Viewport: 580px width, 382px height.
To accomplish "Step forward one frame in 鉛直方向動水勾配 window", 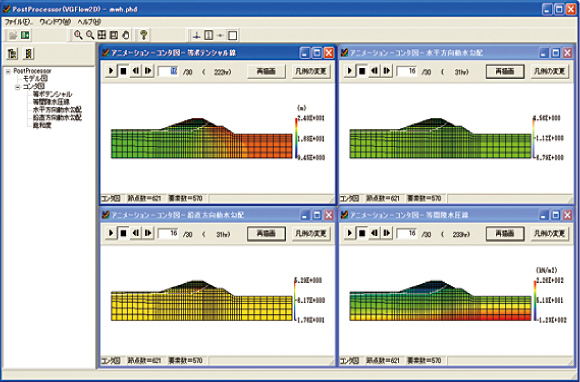I will [148, 233].
